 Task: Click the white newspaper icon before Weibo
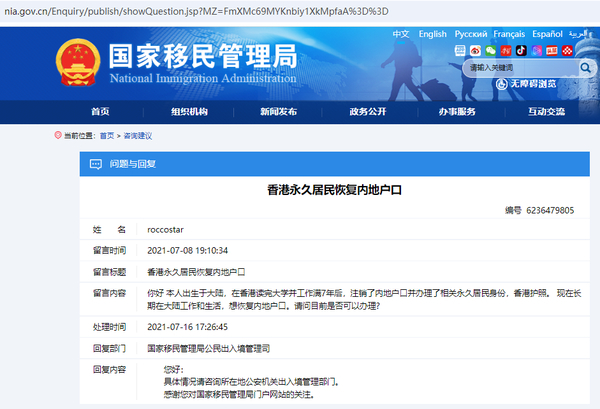pos(460,51)
